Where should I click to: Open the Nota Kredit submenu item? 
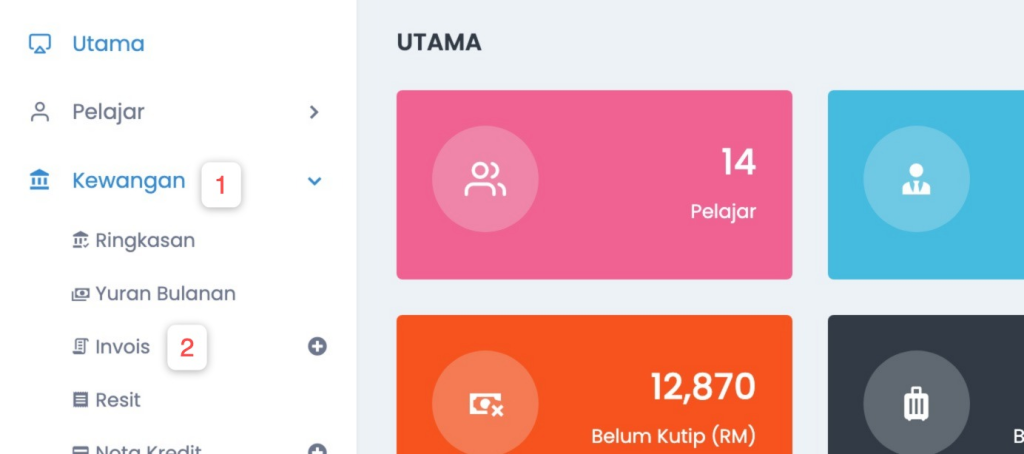point(136,449)
